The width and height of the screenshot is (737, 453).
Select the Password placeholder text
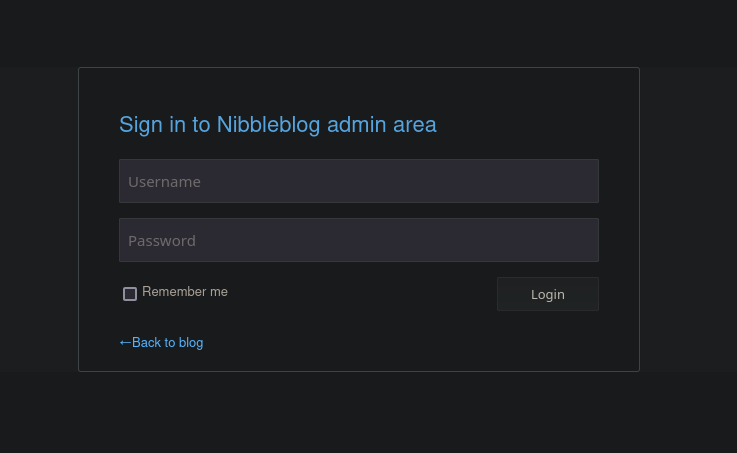(x=162, y=241)
